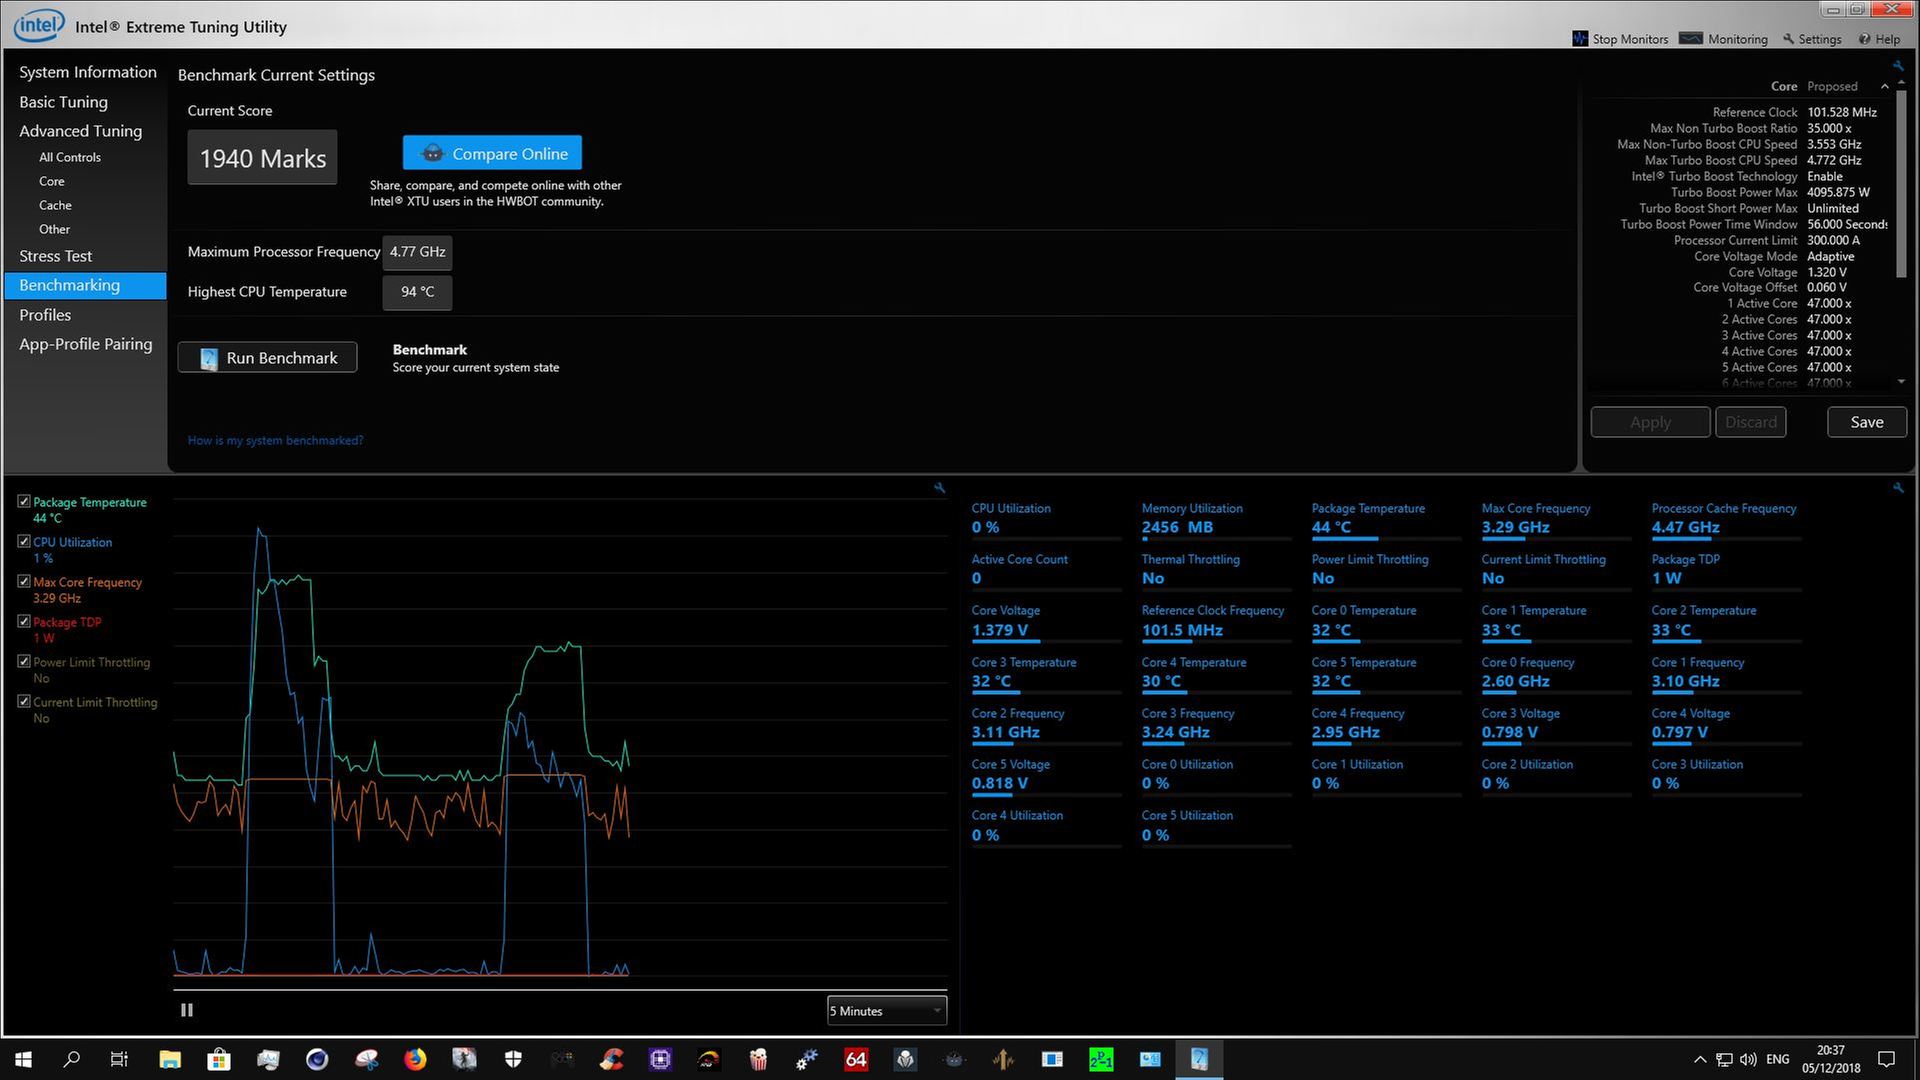
Task: Click the Apply button
Action: point(1650,422)
